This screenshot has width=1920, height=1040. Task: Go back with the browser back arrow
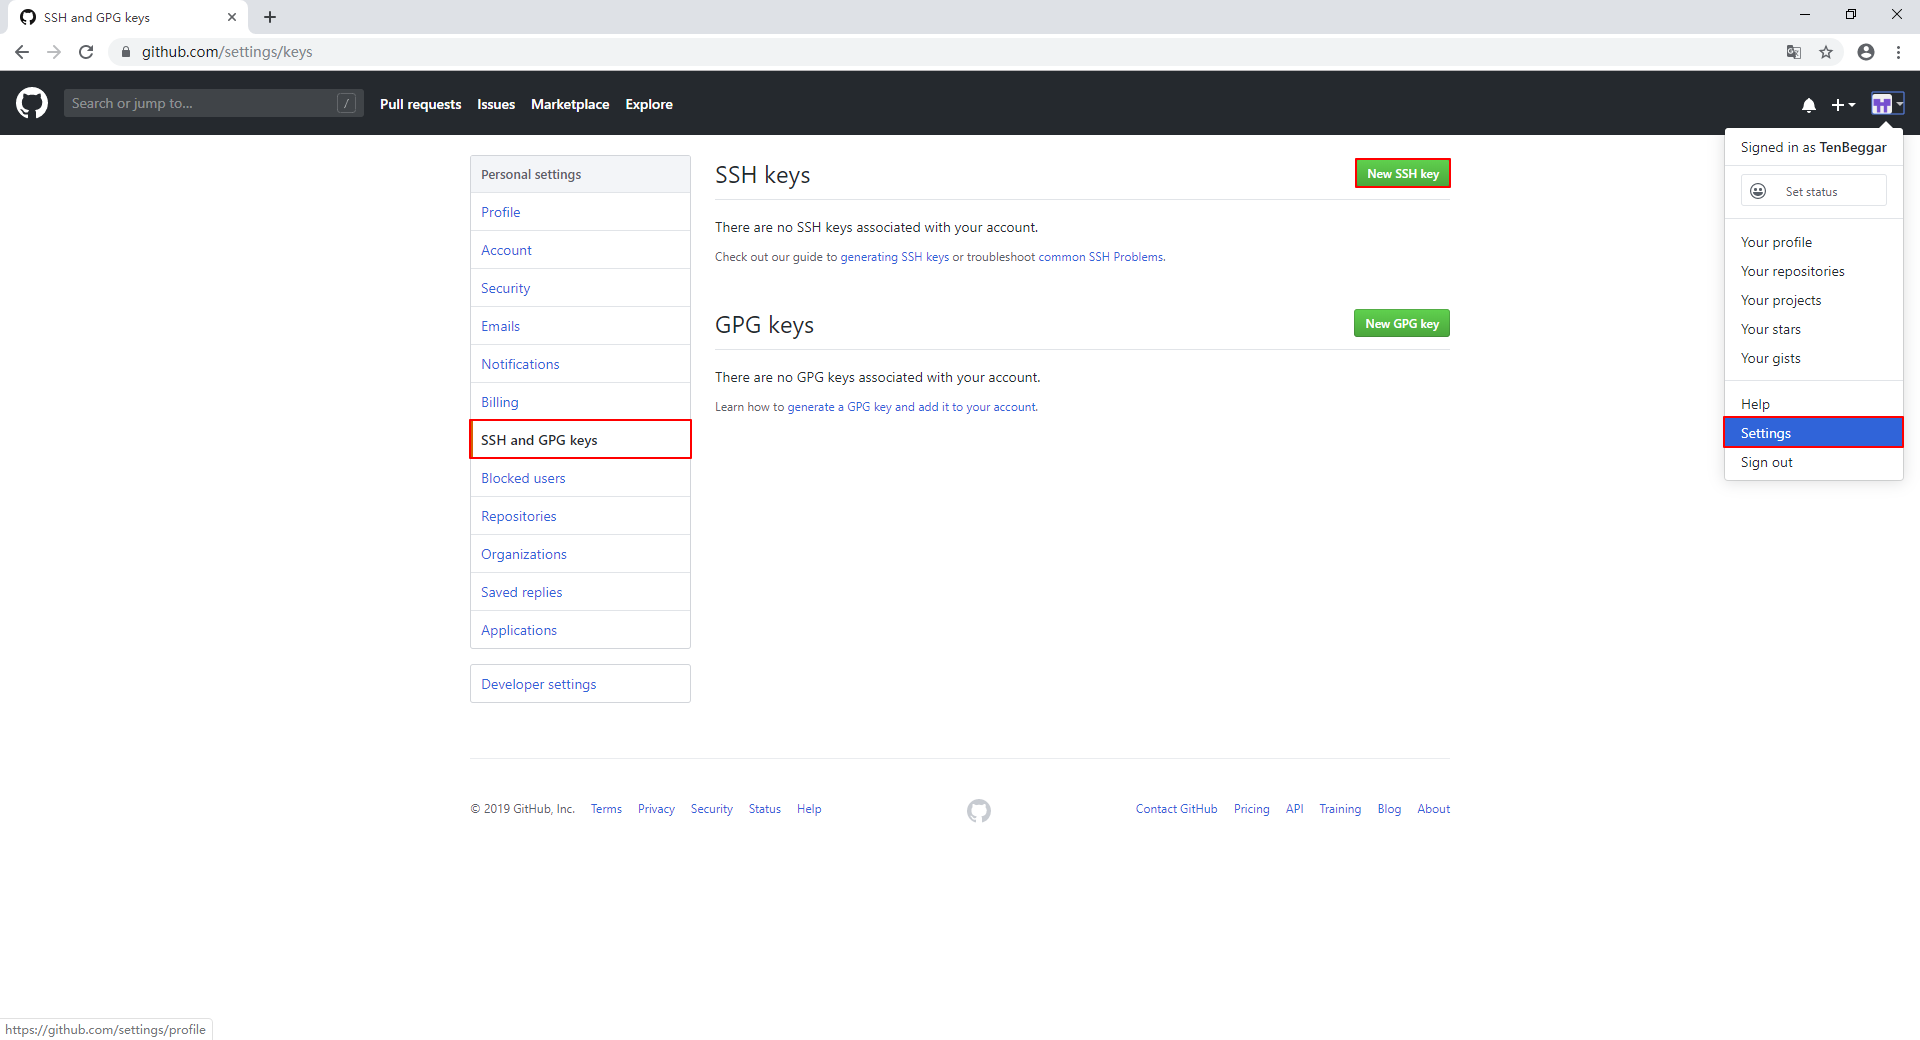coord(22,52)
